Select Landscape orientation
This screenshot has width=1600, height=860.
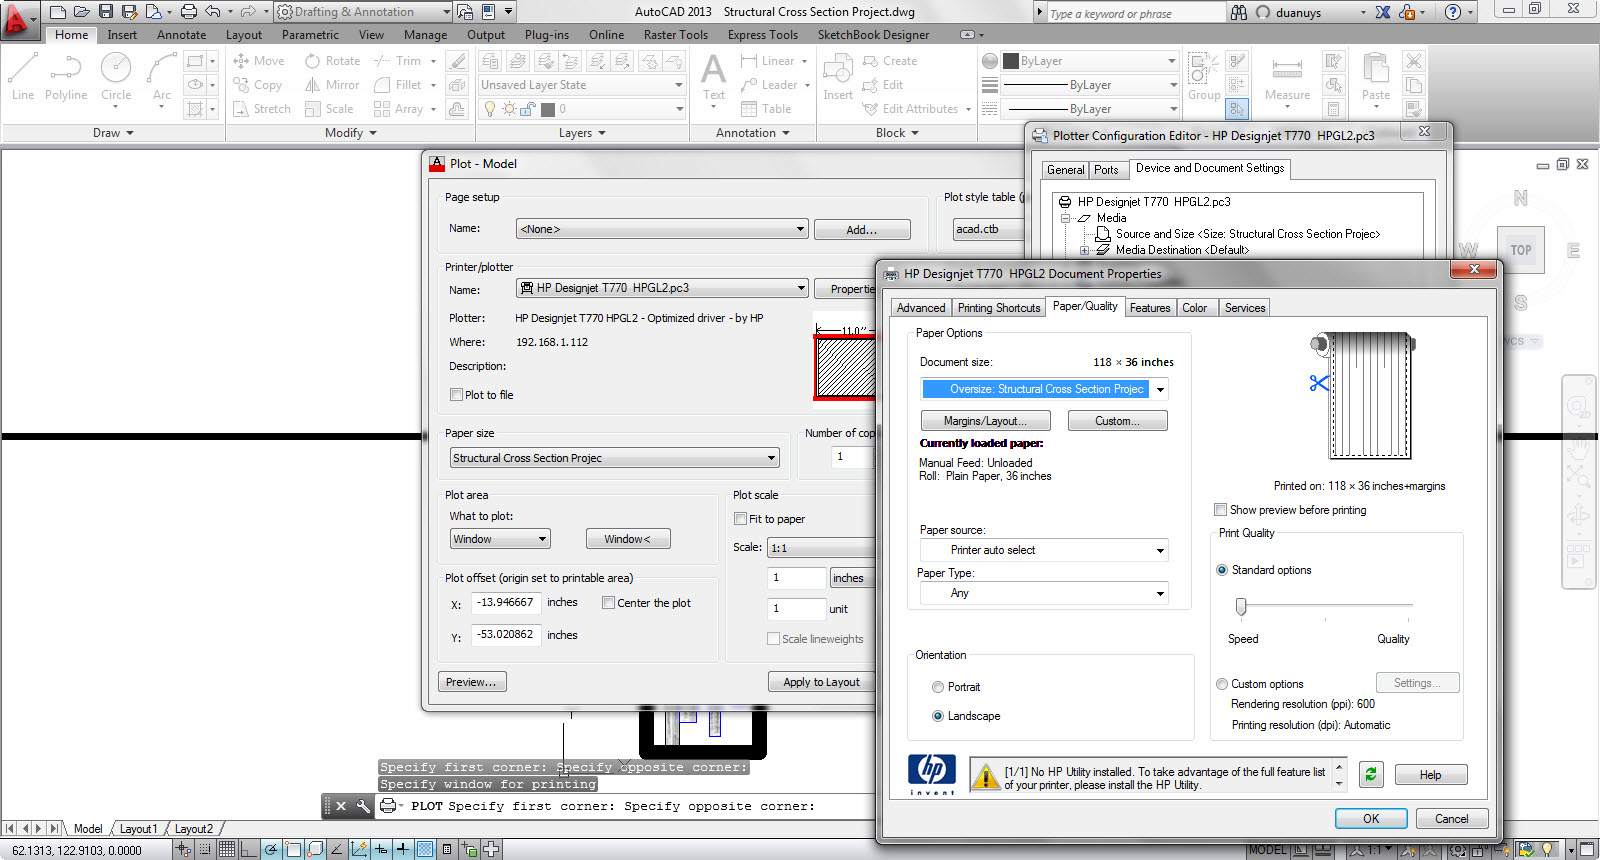click(938, 716)
